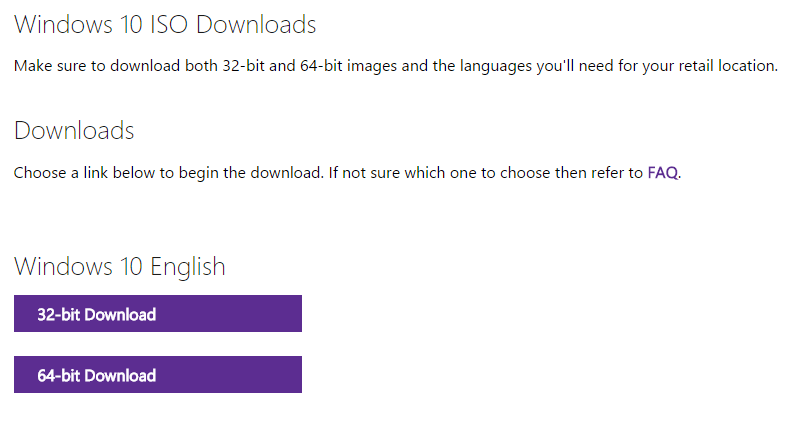
Task: Click the phrase "Make sure to download"
Action: (x=97, y=66)
